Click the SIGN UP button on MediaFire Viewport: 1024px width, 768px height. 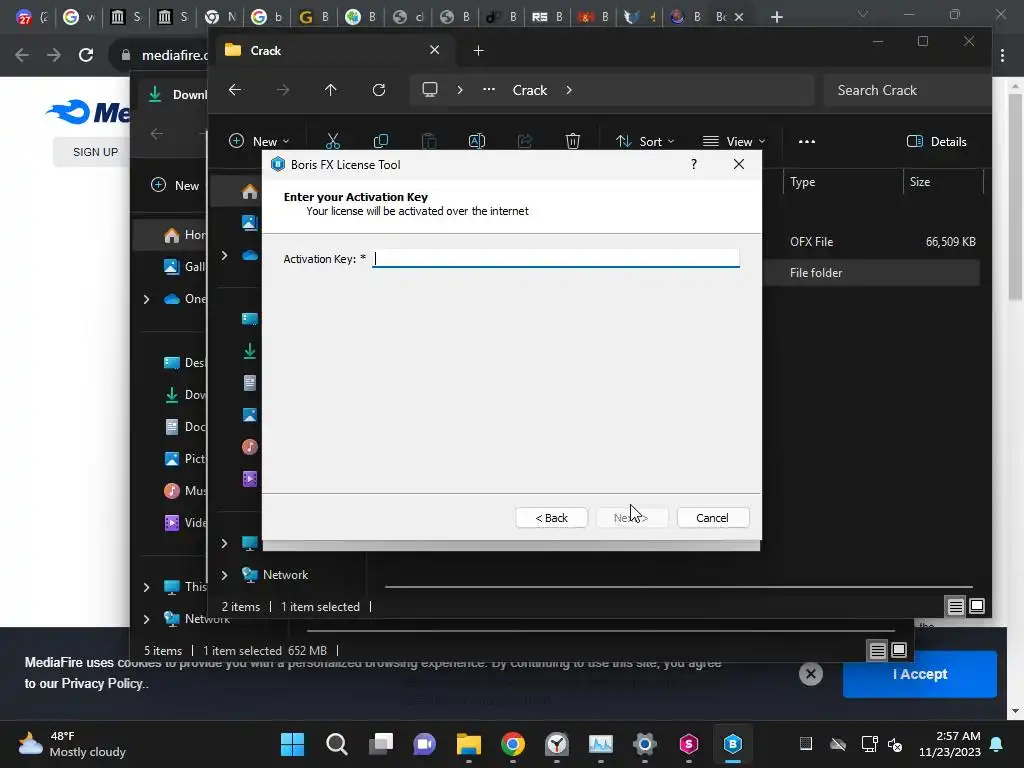point(95,152)
